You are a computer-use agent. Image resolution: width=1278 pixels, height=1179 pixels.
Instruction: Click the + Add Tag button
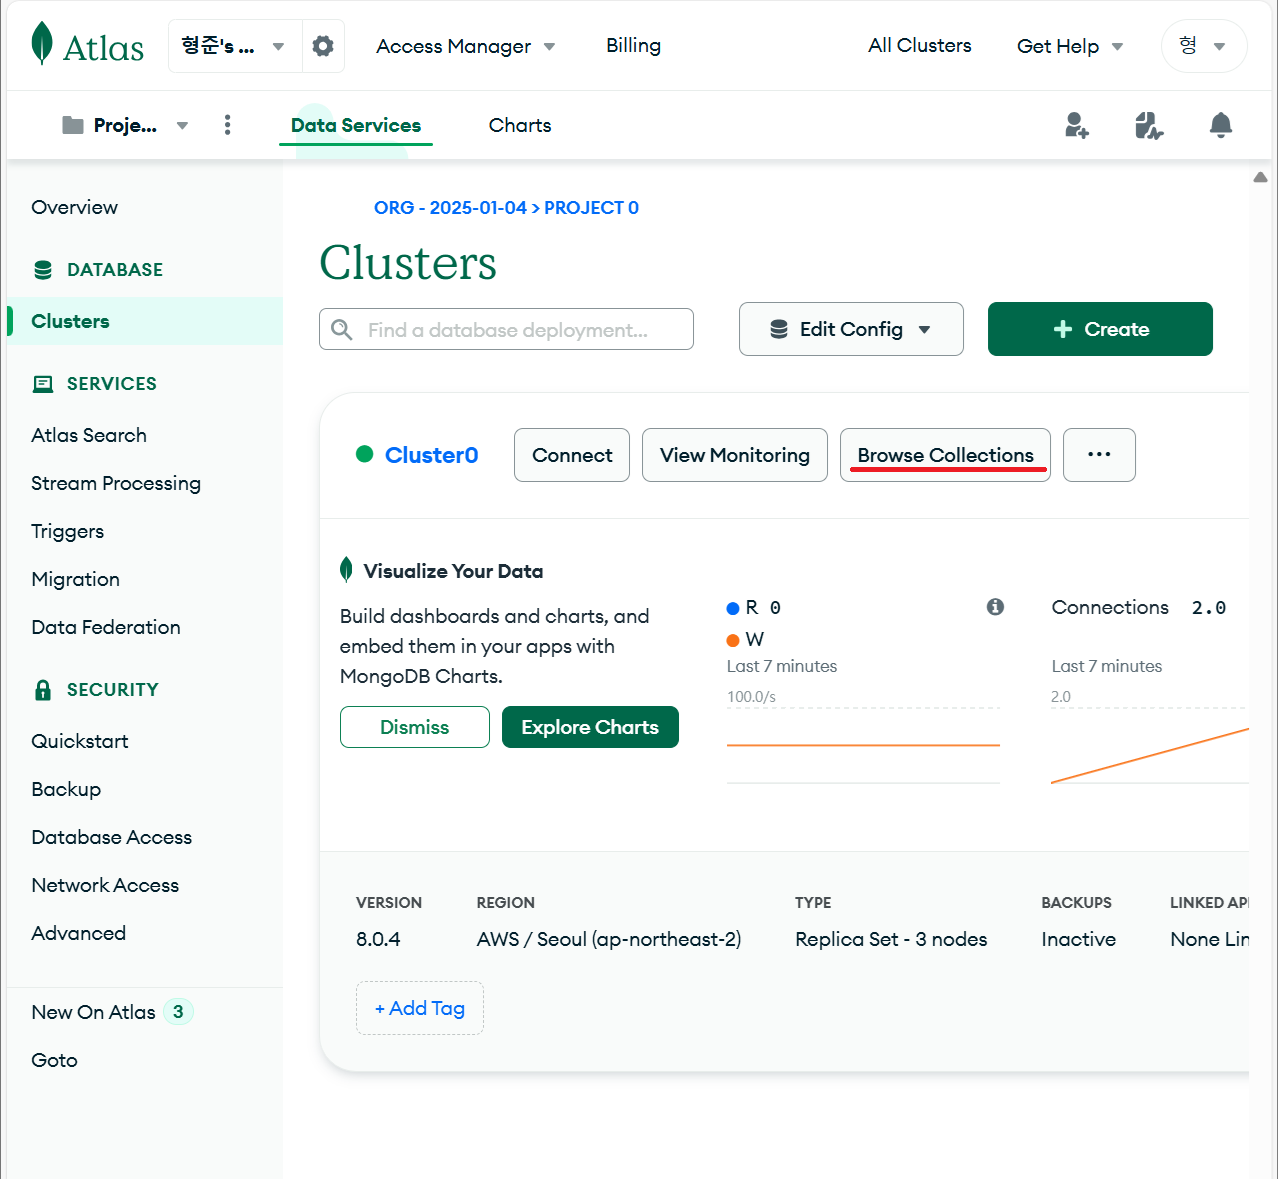[x=420, y=1008]
